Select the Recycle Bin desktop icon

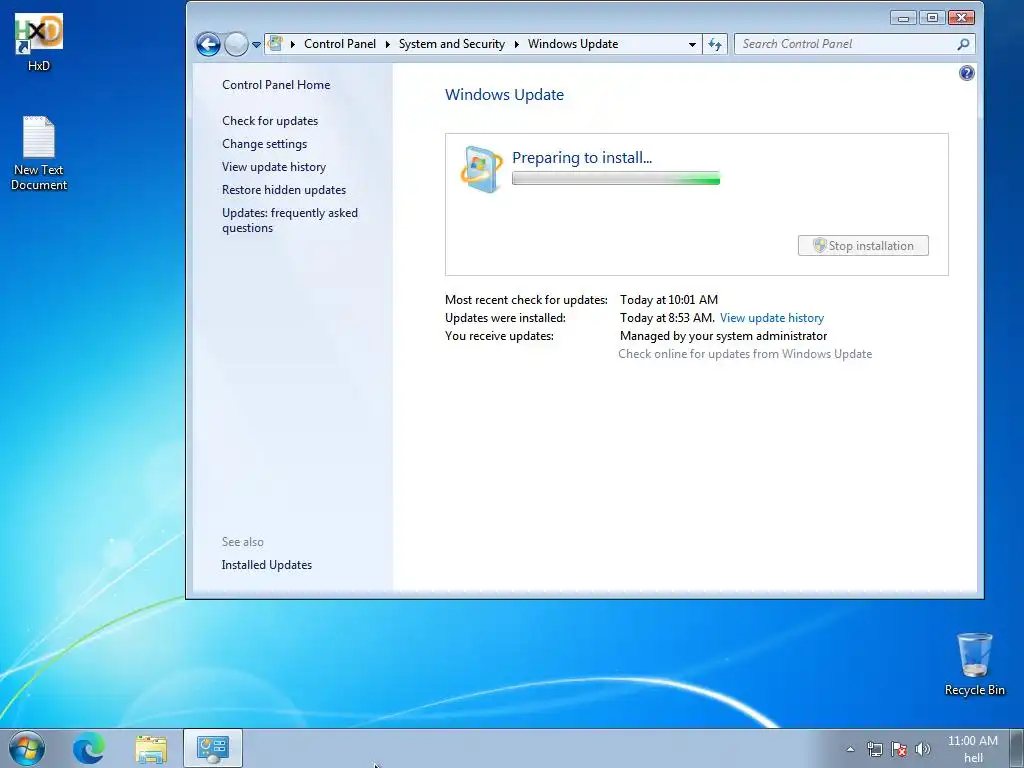(974, 664)
